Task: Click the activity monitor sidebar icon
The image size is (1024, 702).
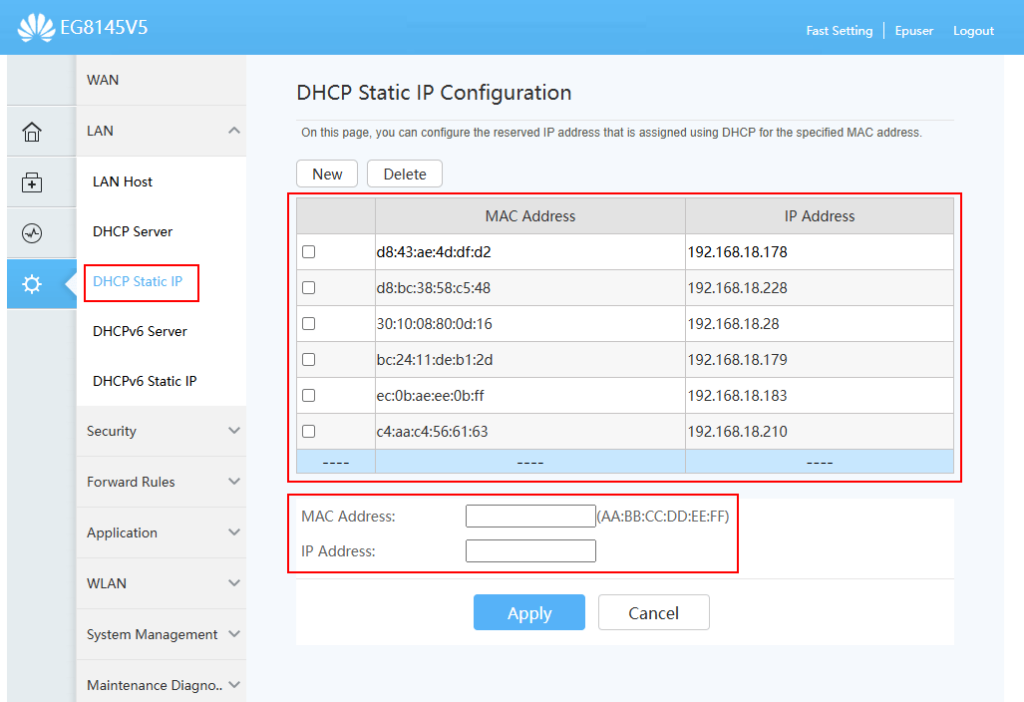Action: pos(32,233)
